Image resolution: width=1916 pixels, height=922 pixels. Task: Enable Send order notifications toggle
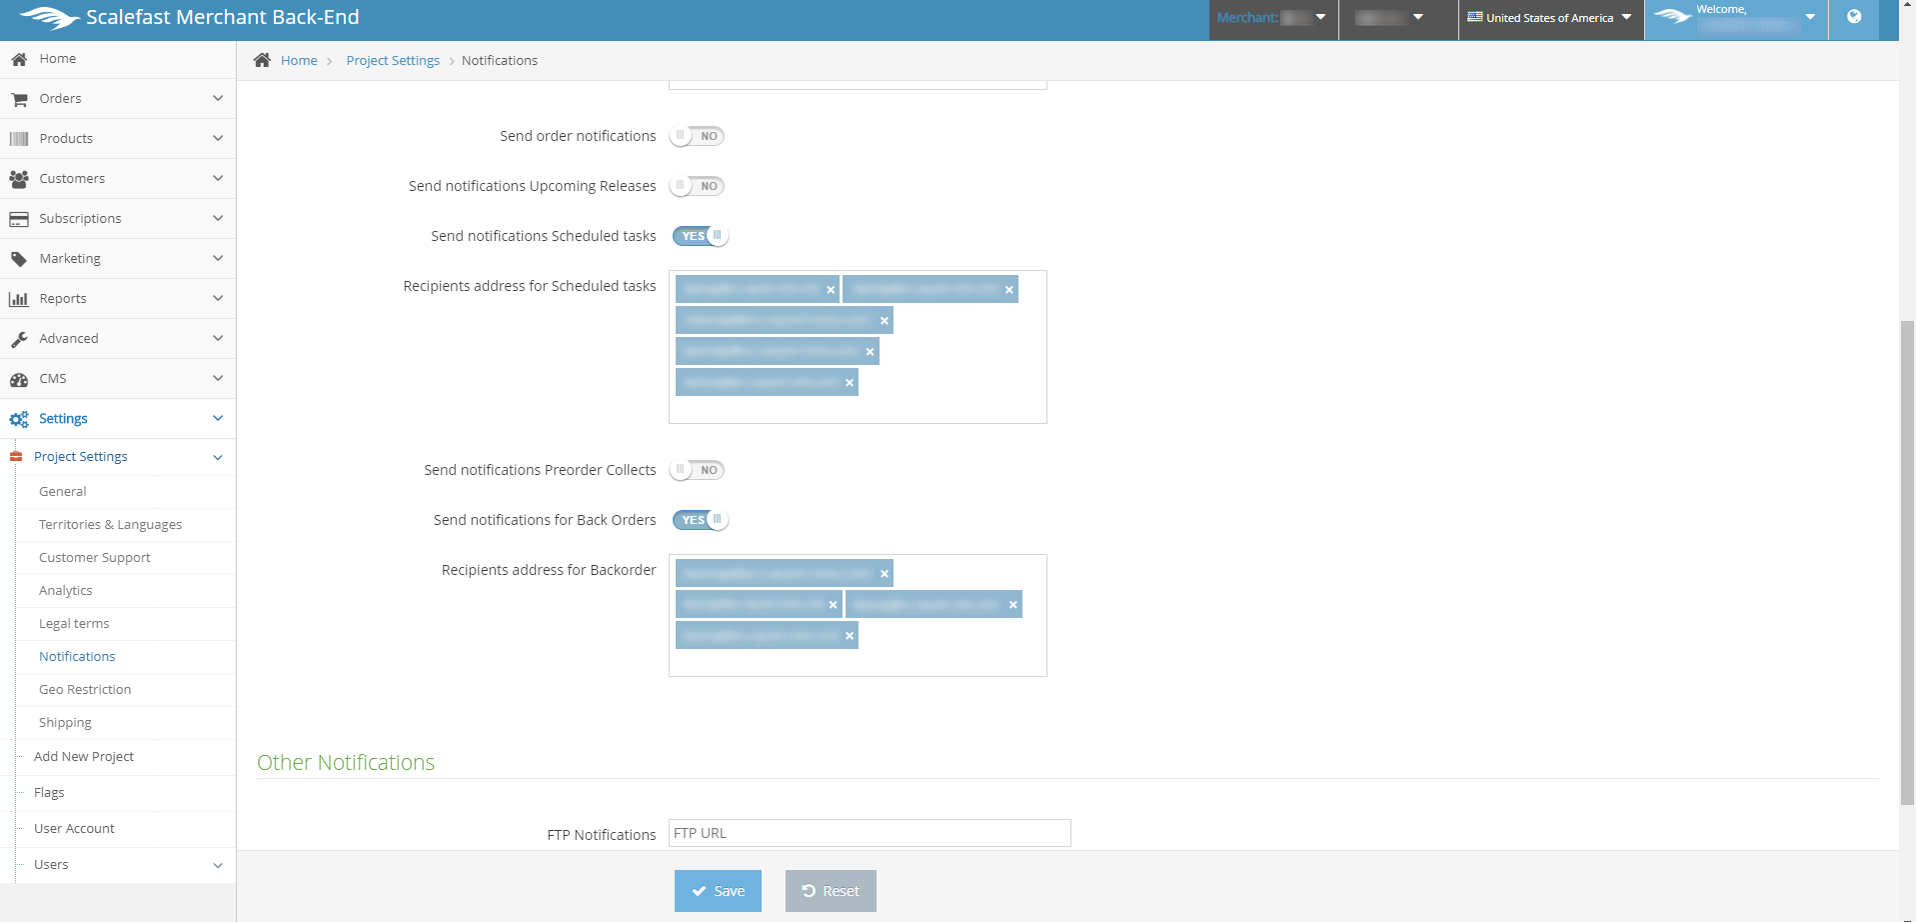[697, 136]
